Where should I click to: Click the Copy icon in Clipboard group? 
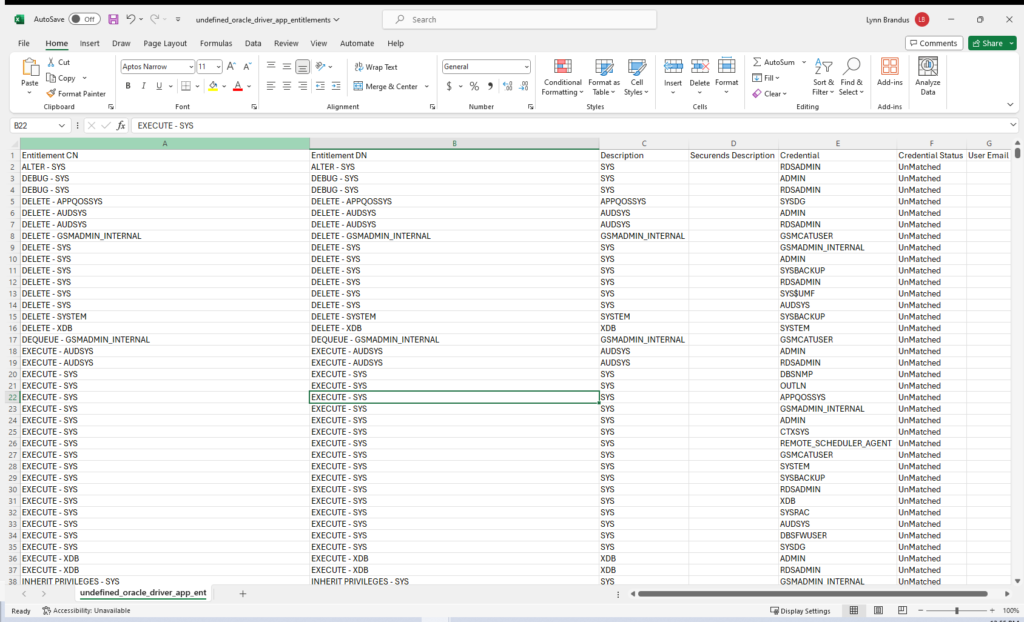51,78
